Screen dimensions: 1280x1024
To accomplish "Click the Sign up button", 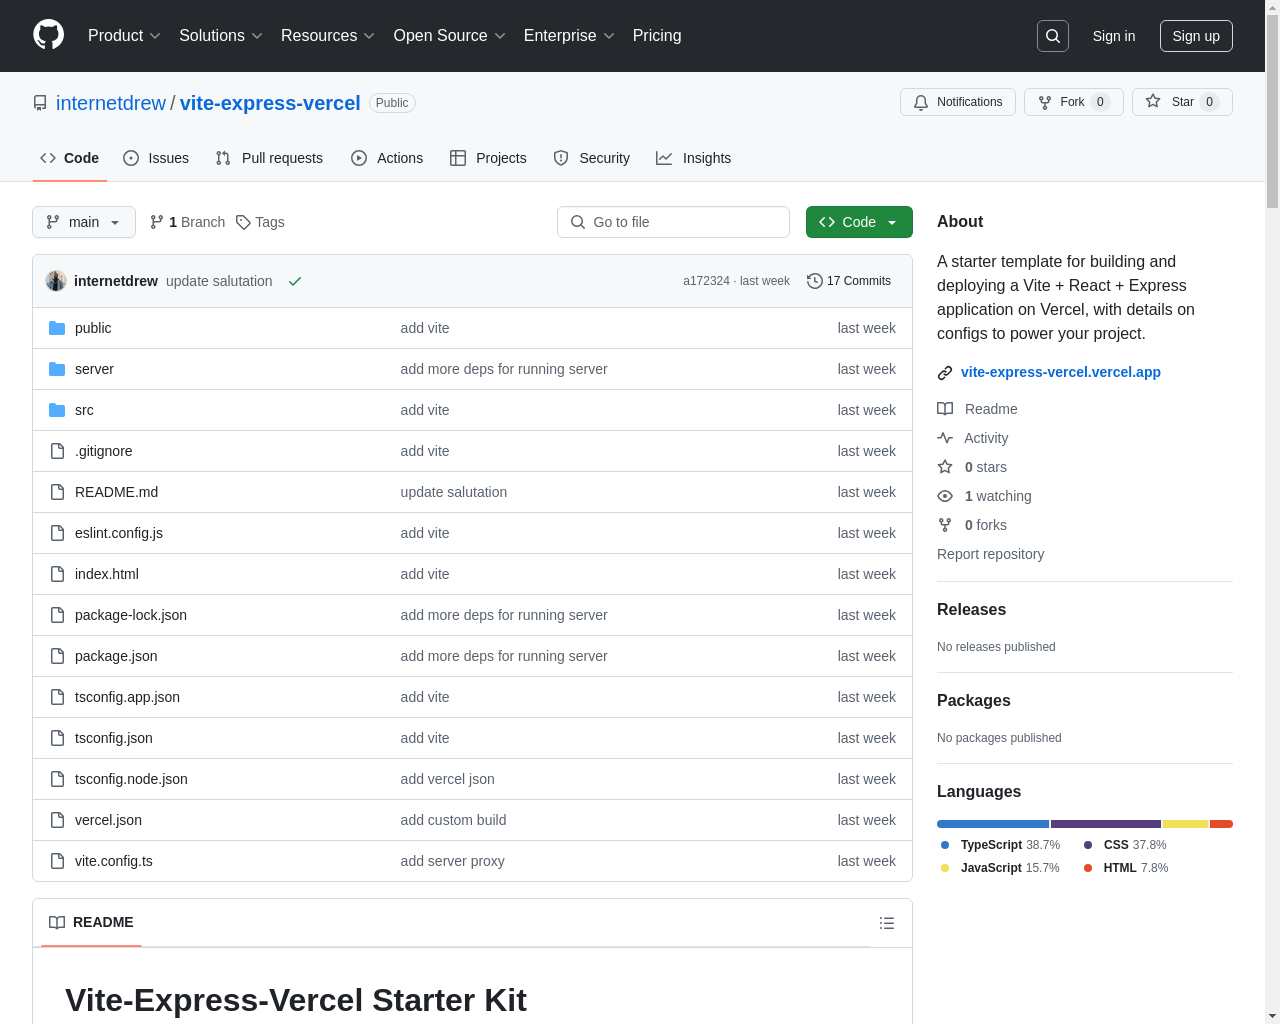I will (1196, 36).
